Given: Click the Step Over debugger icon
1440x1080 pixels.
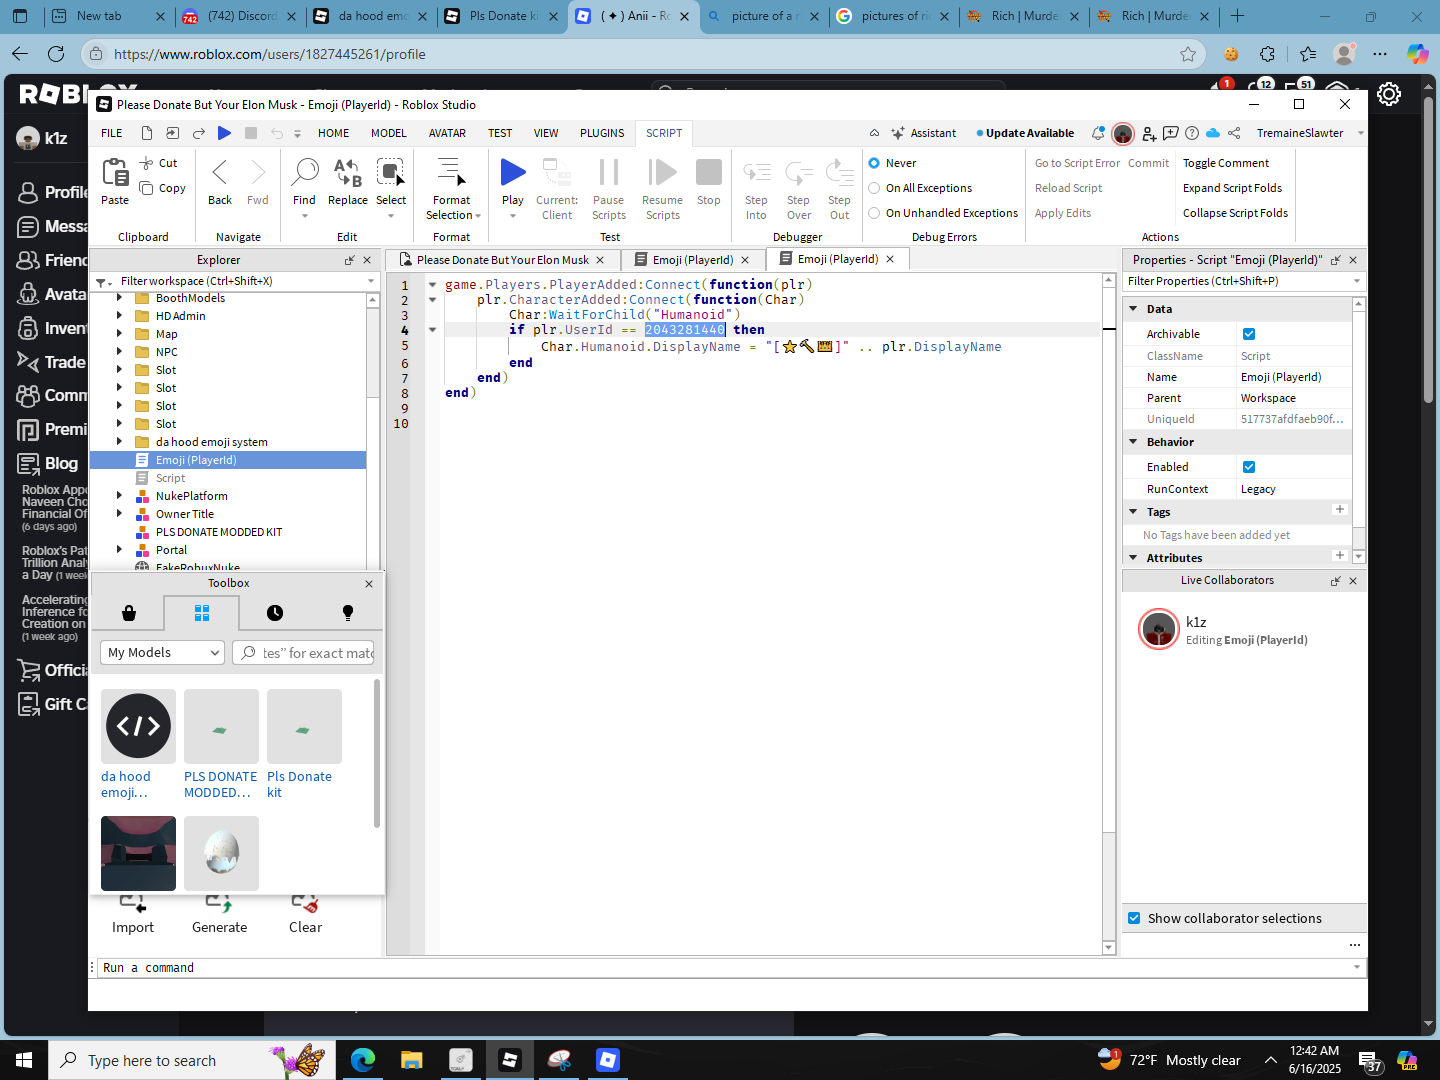Looking at the screenshot, I should (799, 173).
